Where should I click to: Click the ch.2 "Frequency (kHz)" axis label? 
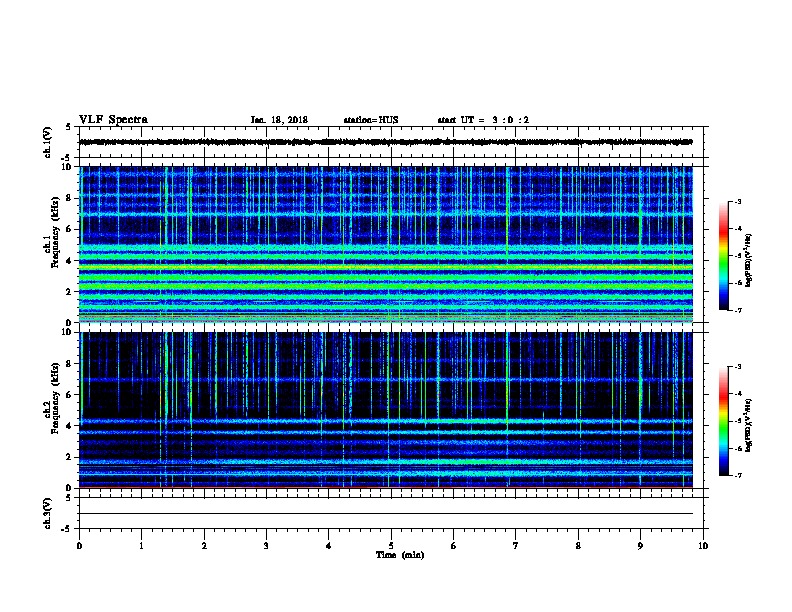[56, 398]
